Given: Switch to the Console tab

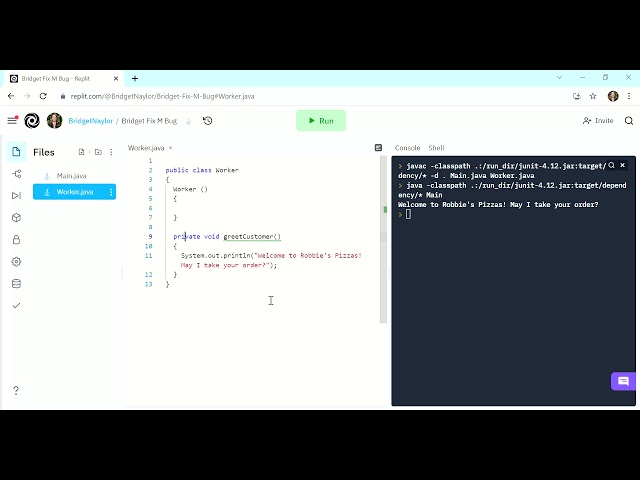Looking at the screenshot, I should pyautogui.click(x=407, y=148).
